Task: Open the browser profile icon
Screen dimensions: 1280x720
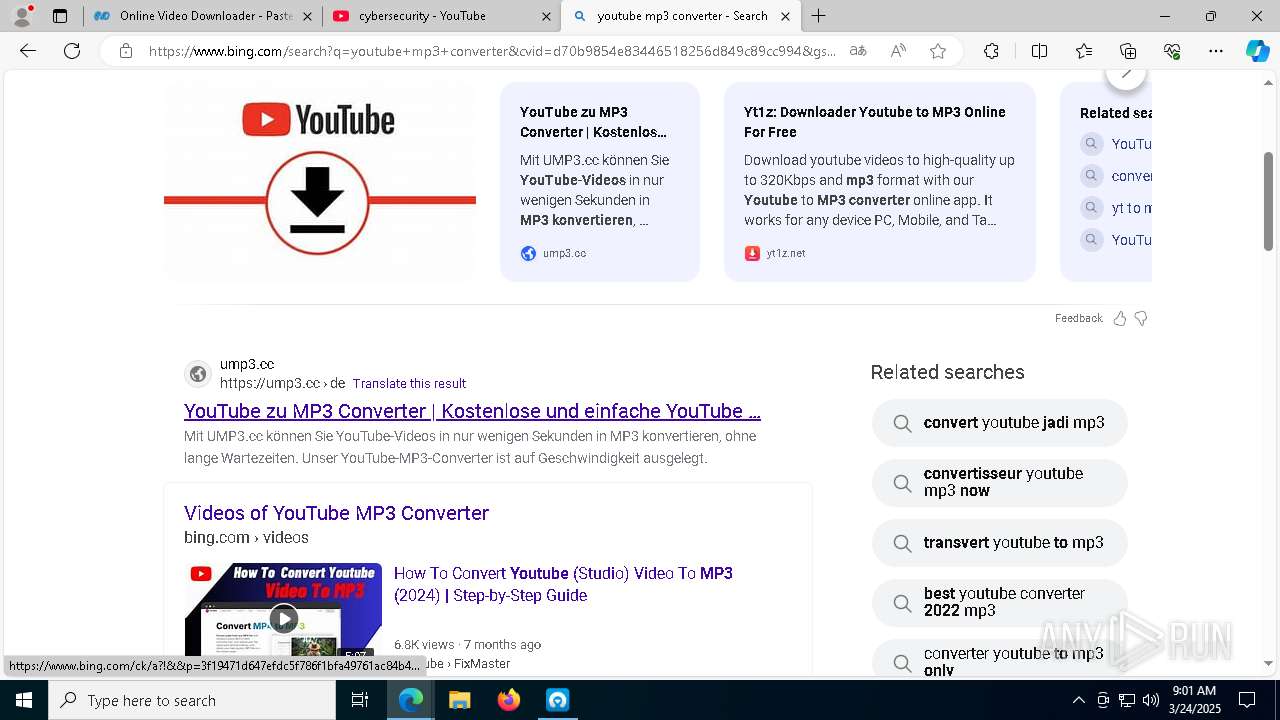Action: pyautogui.click(x=22, y=16)
